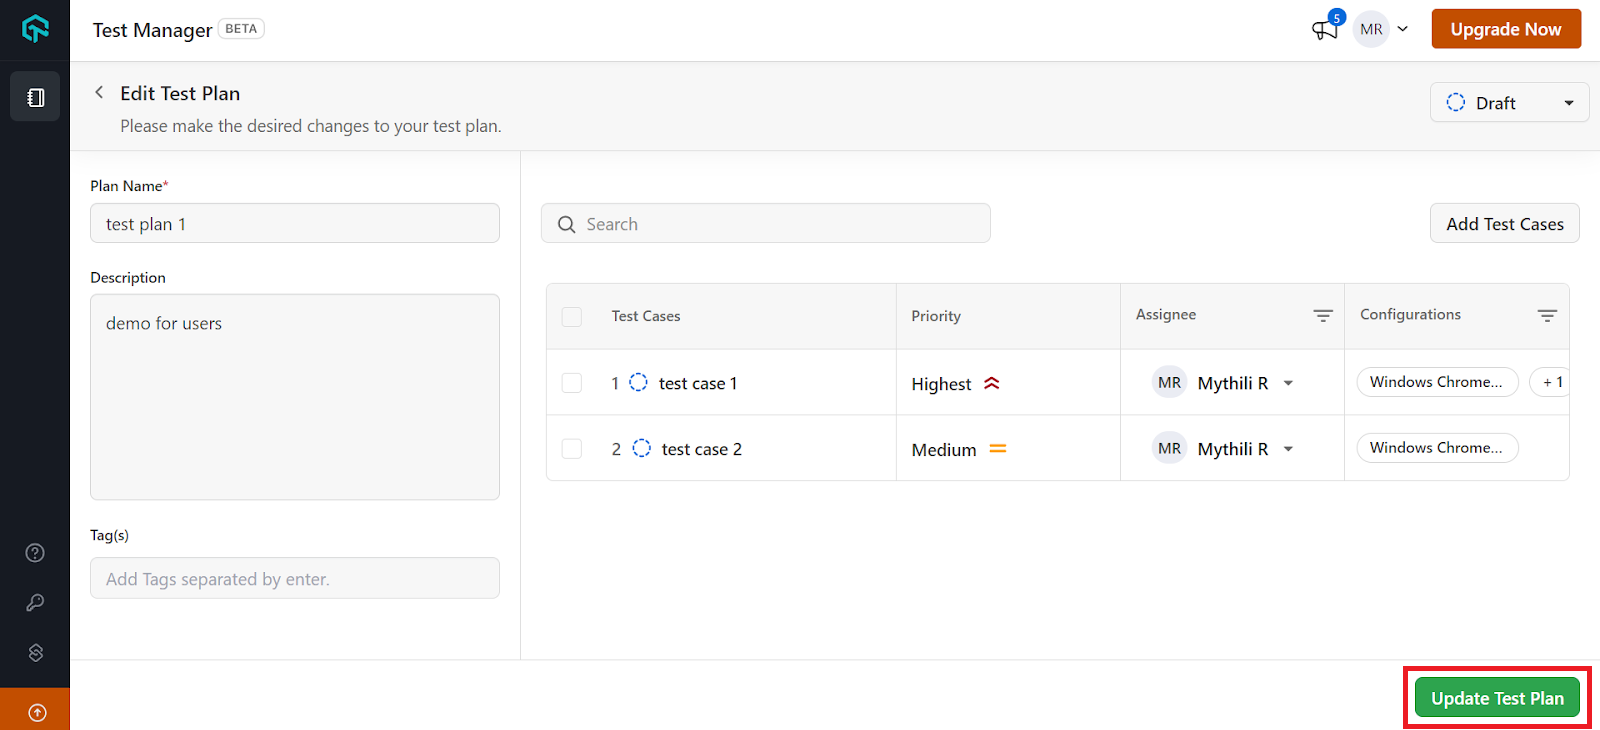The image size is (1600, 730).
Task: Click into the Description text area
Action: point(295,397)
